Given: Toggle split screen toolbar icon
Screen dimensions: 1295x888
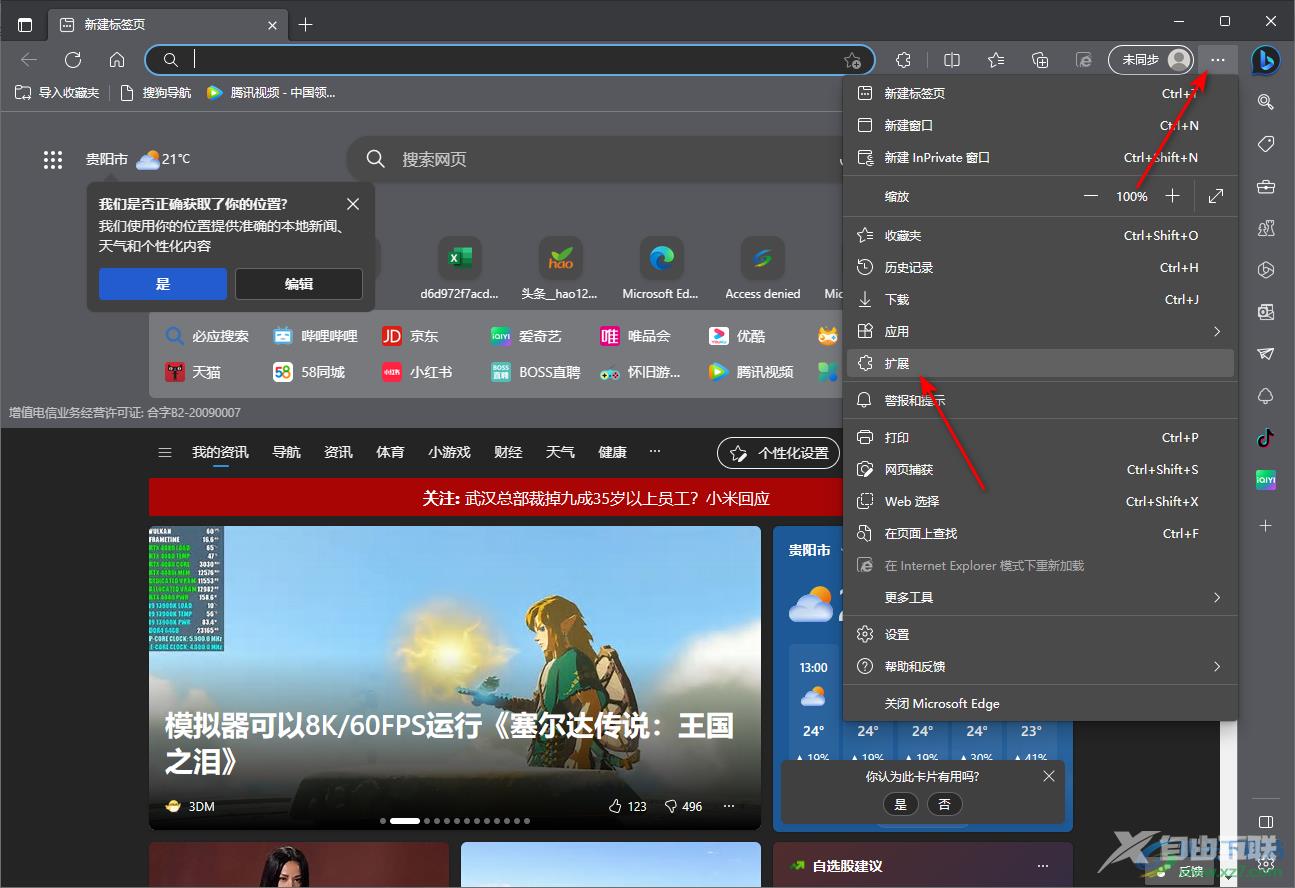Looking at the screenshot, I should coord(952,60).
